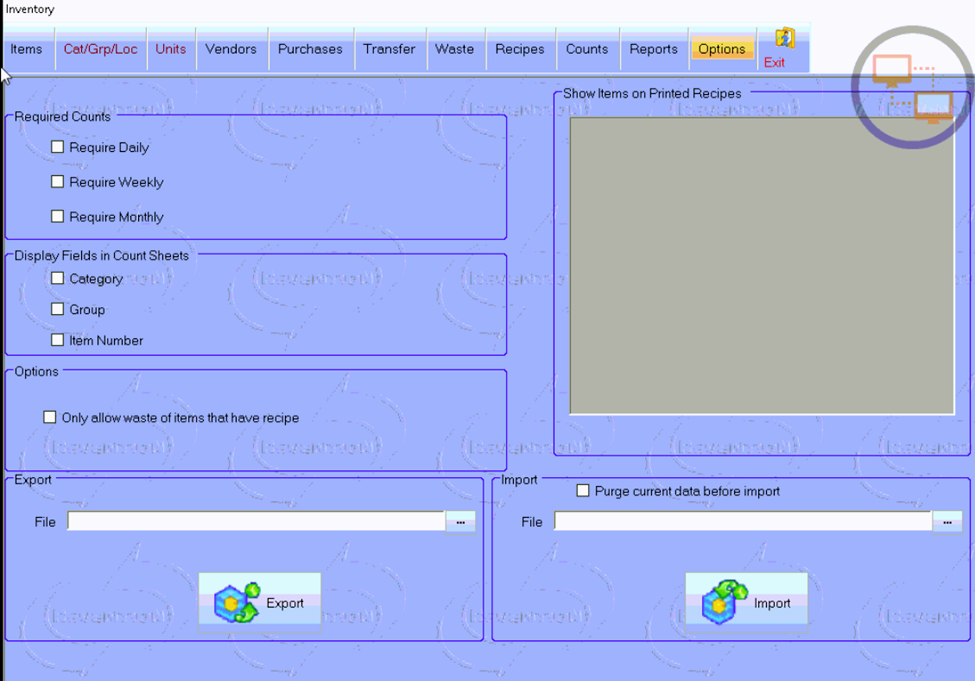Click the Show Items on Printed Recipes list
This screenshot has height=681, width=975.
coord(762,266)
